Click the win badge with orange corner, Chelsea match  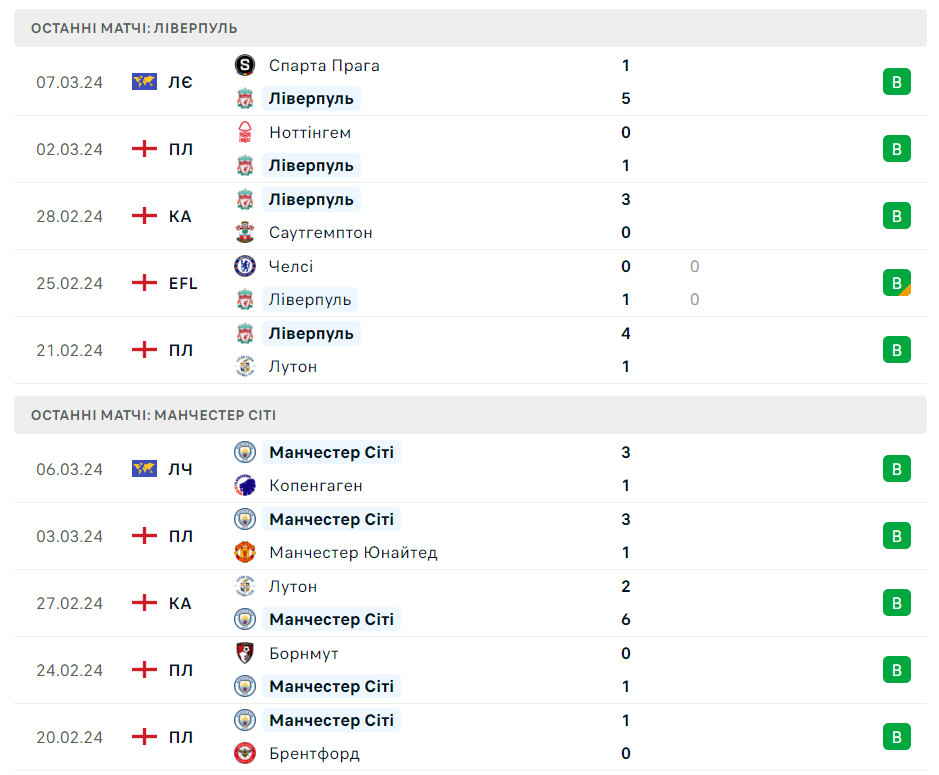[896, 283]
